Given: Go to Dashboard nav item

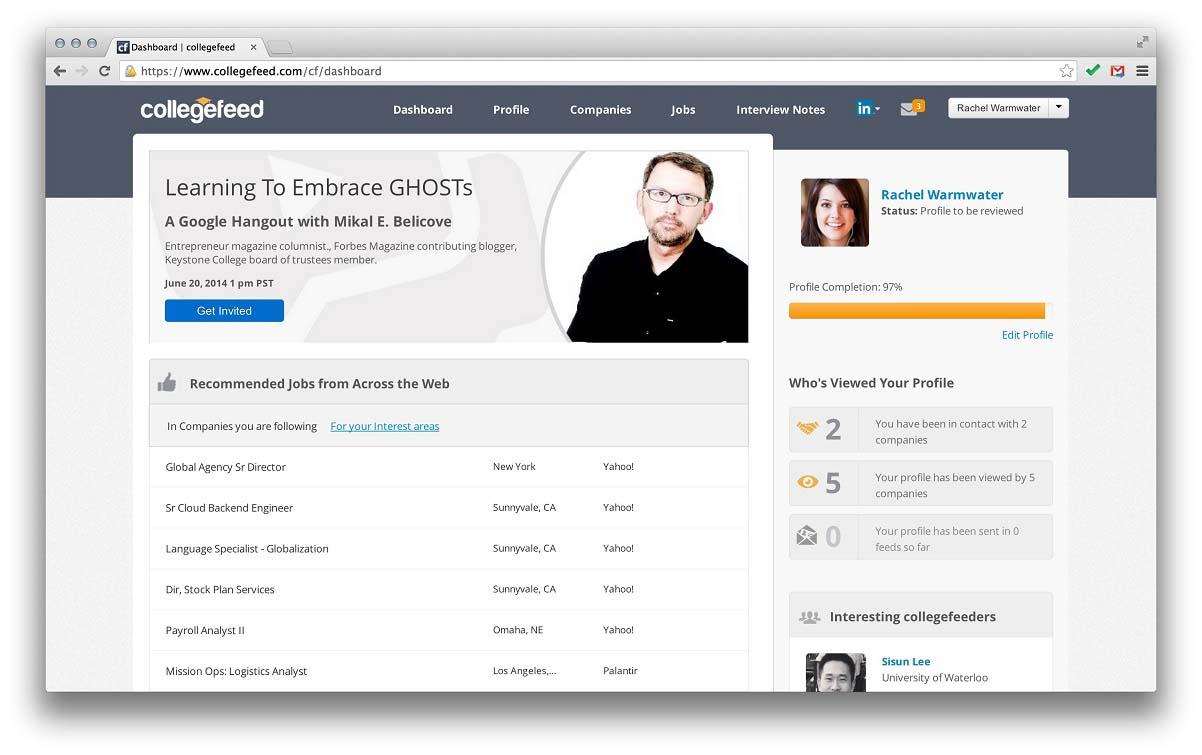Looking at the screenshot, I should point(423,110).
